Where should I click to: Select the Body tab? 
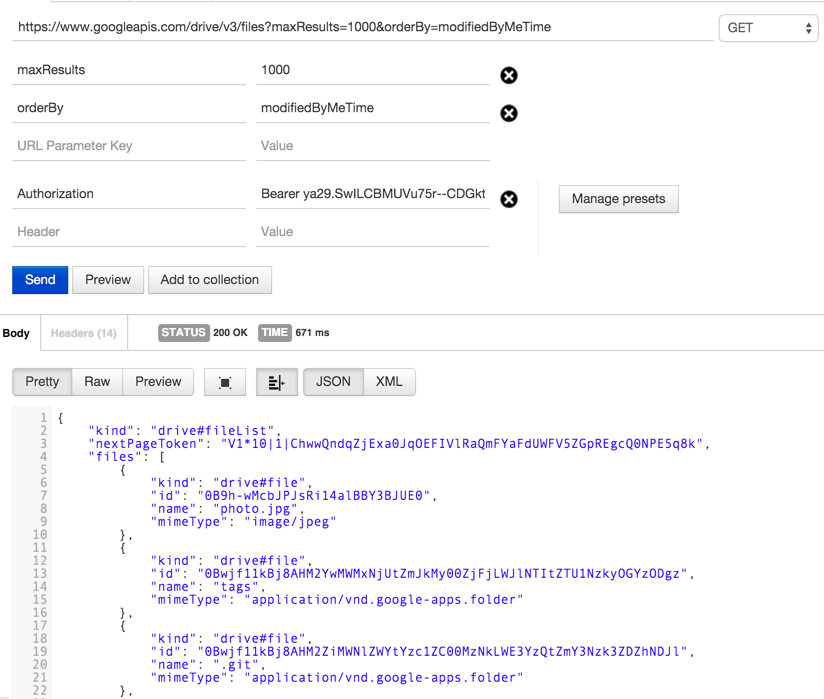(x=16, y=333)
